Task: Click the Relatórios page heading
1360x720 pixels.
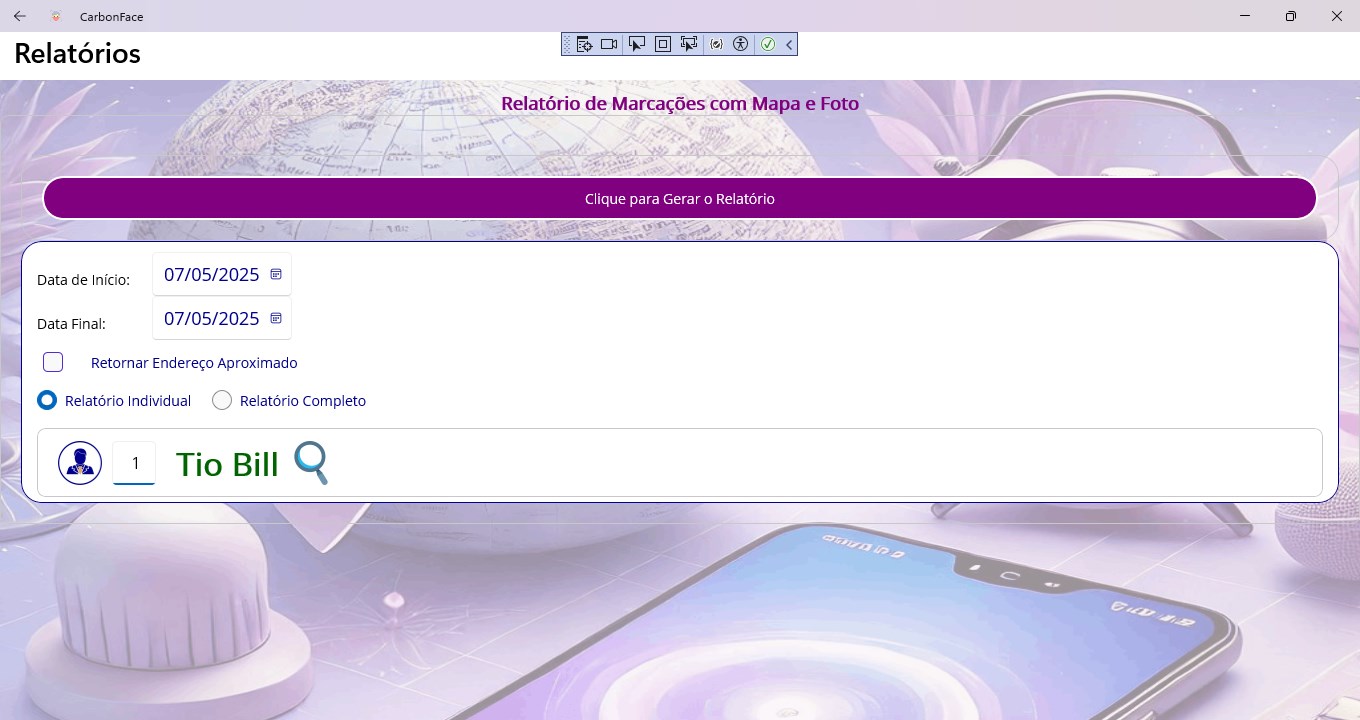Action: point(77,53)
